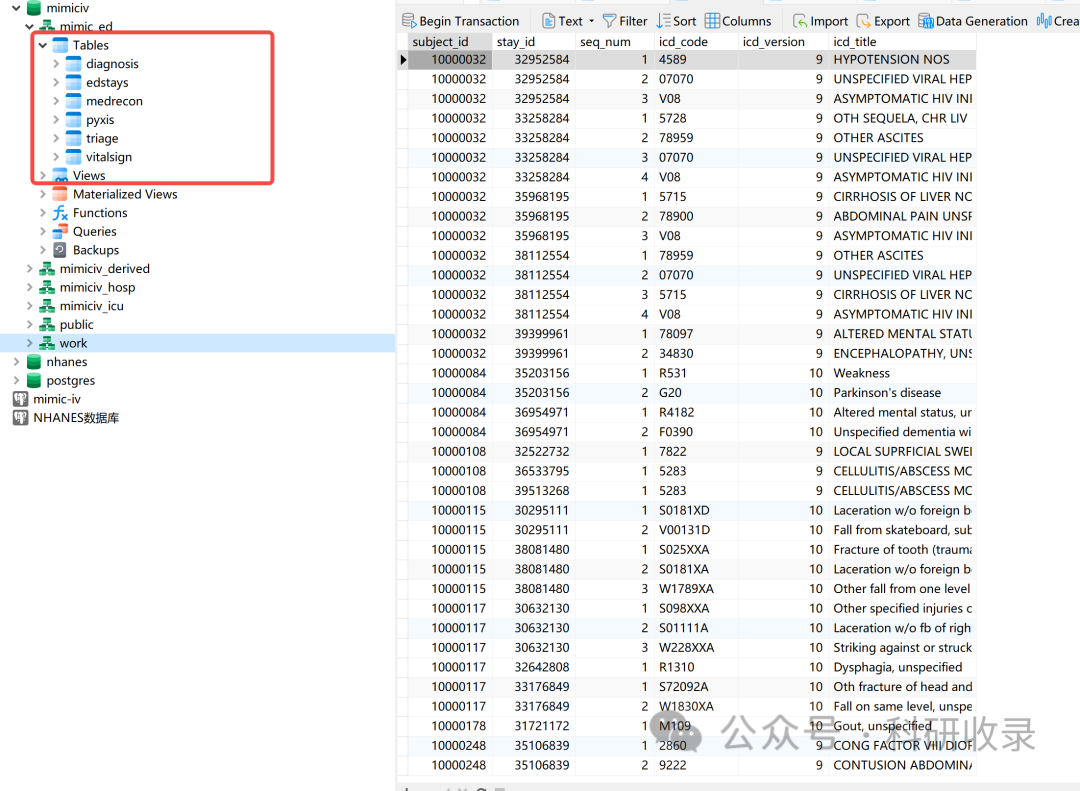The height and width of the screenshot is (791, 1080).
Task: Click the Backups icon
Action: (60, 249)
